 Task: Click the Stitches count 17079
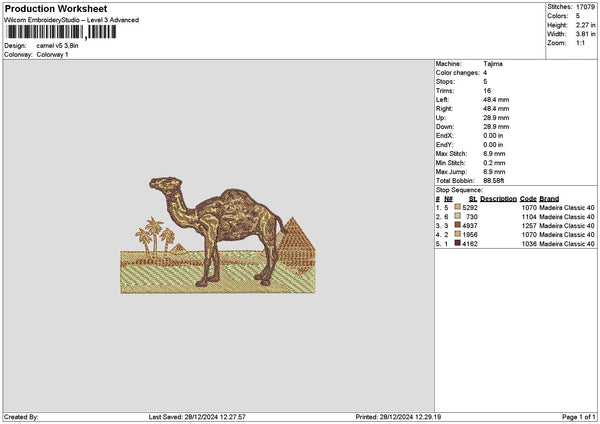585,6
